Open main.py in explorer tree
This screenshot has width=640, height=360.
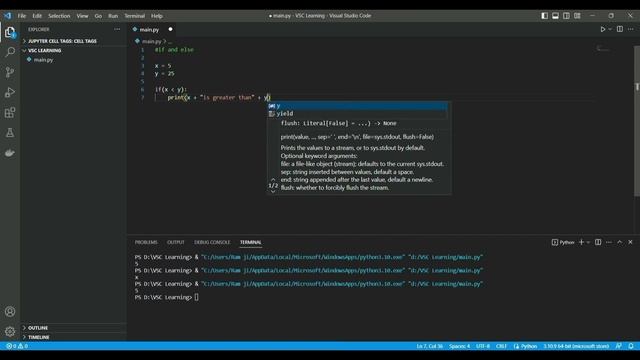pos(43,60)
